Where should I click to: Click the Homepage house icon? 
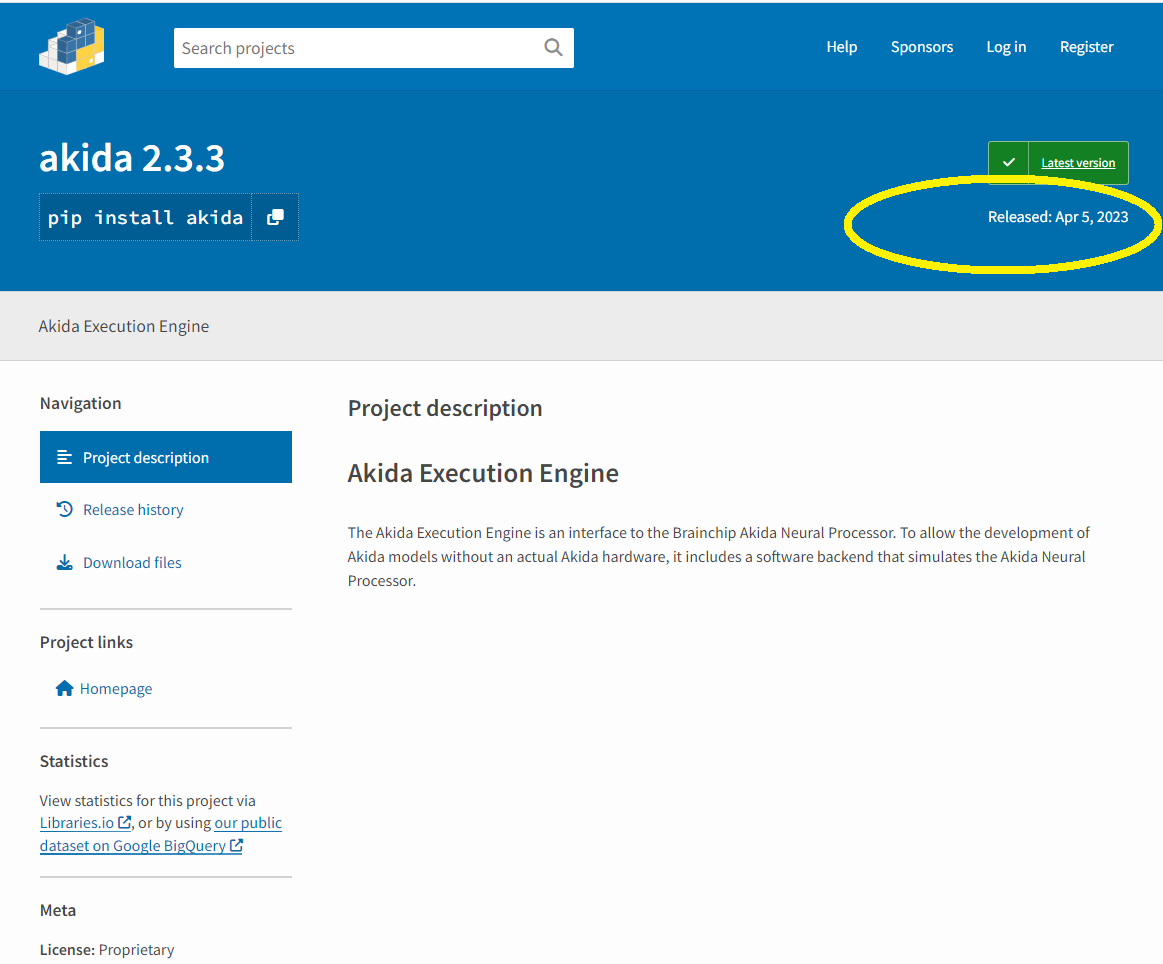coord(65,688)
